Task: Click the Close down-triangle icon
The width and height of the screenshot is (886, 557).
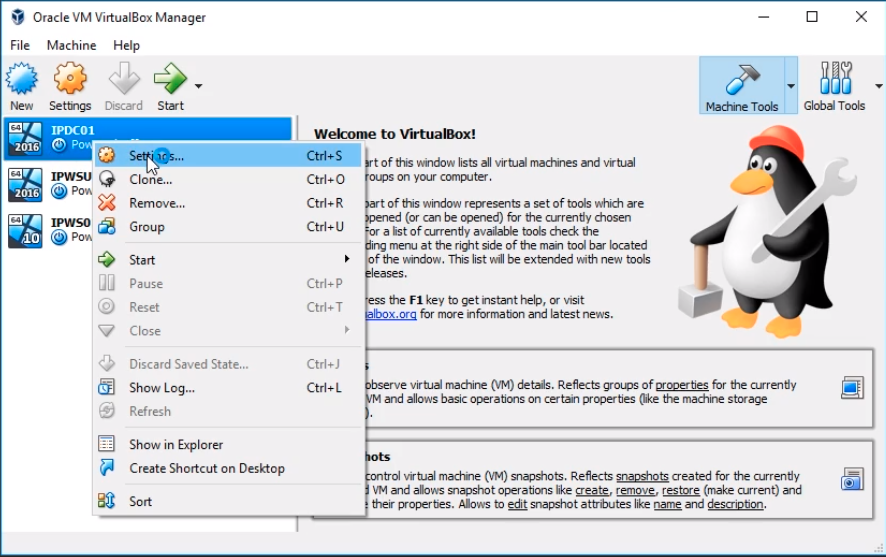Action: pyautogui.click(x=106, y=330)
